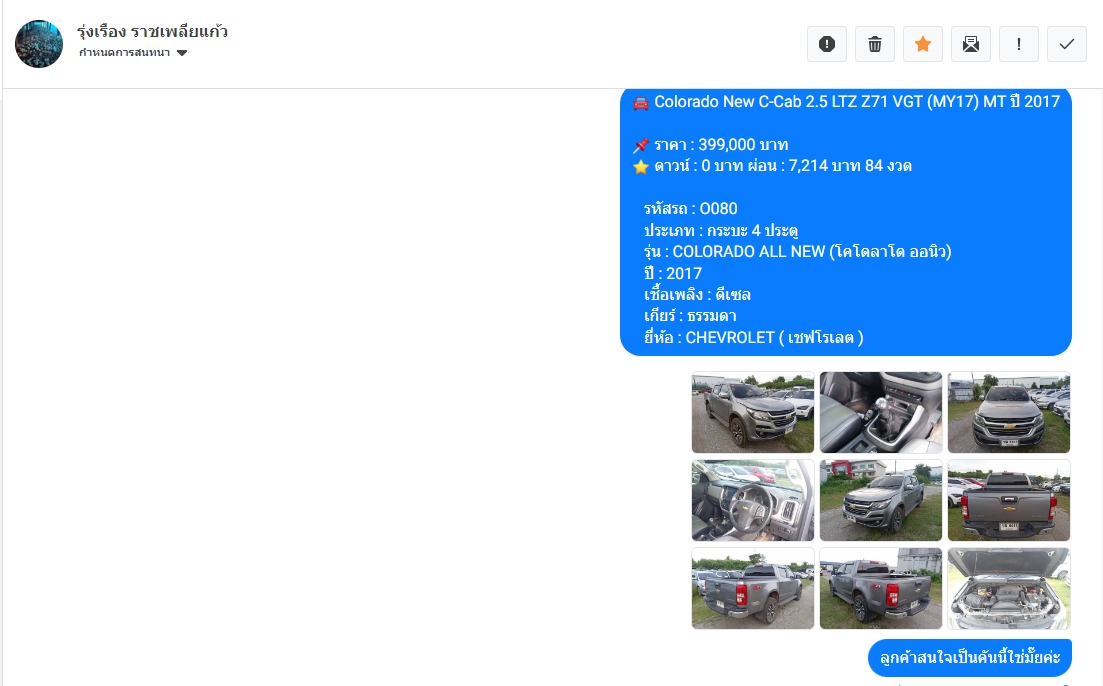This screenshot has width=1103, height=686.
Task: Open front-left view photo of the grey pickup
Action: [x=753, y=412]
